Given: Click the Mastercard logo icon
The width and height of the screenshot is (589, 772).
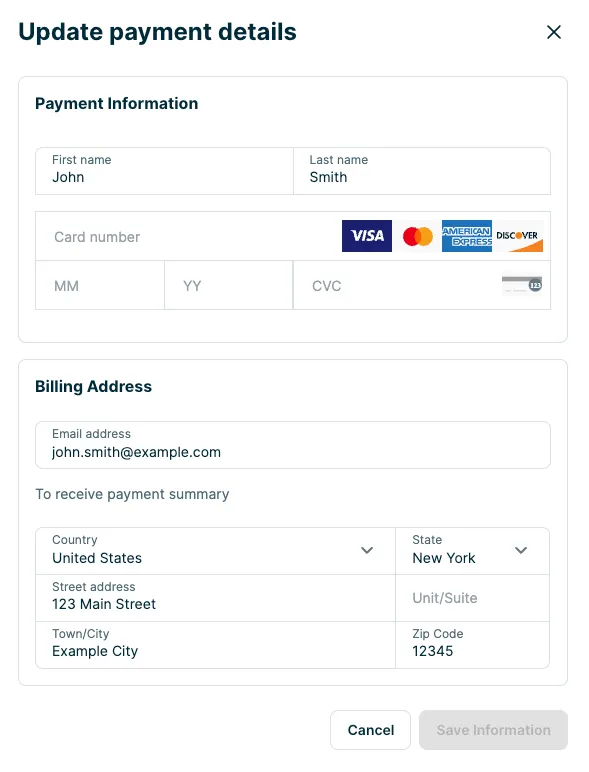Looking at the screenshot, I should pos(417,236).
